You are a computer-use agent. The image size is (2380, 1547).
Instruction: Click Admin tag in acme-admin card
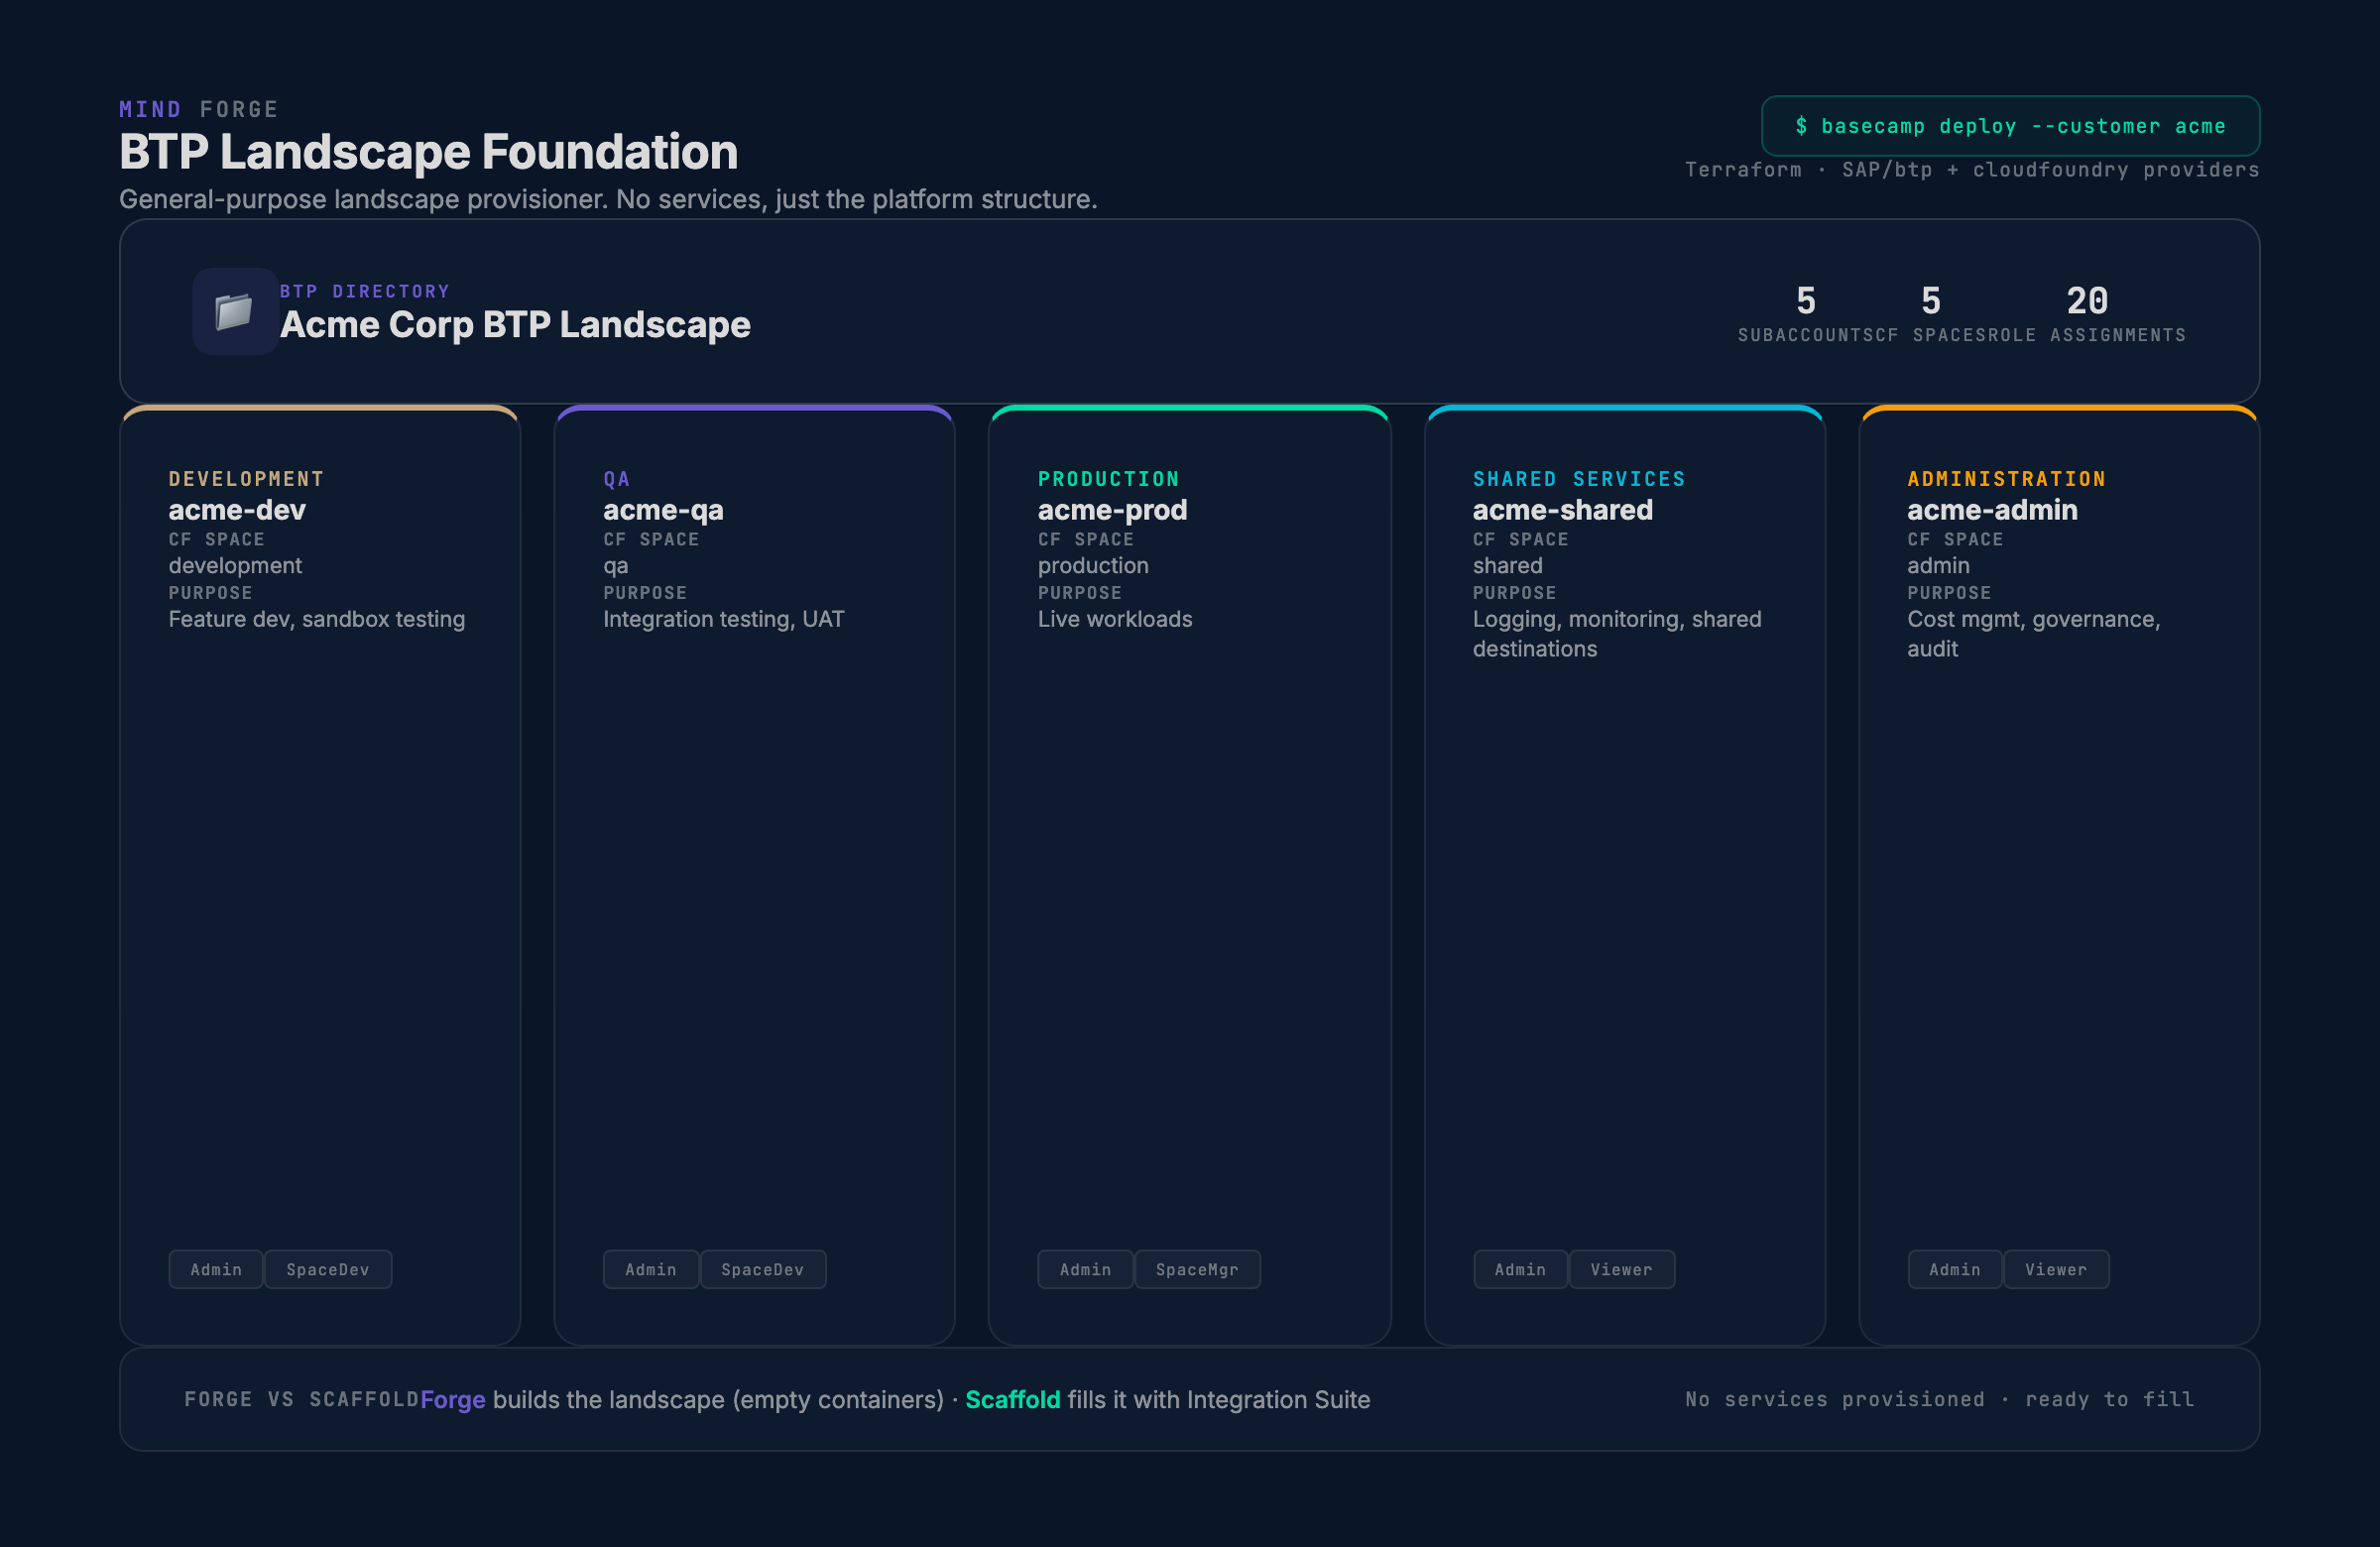1954,1269
